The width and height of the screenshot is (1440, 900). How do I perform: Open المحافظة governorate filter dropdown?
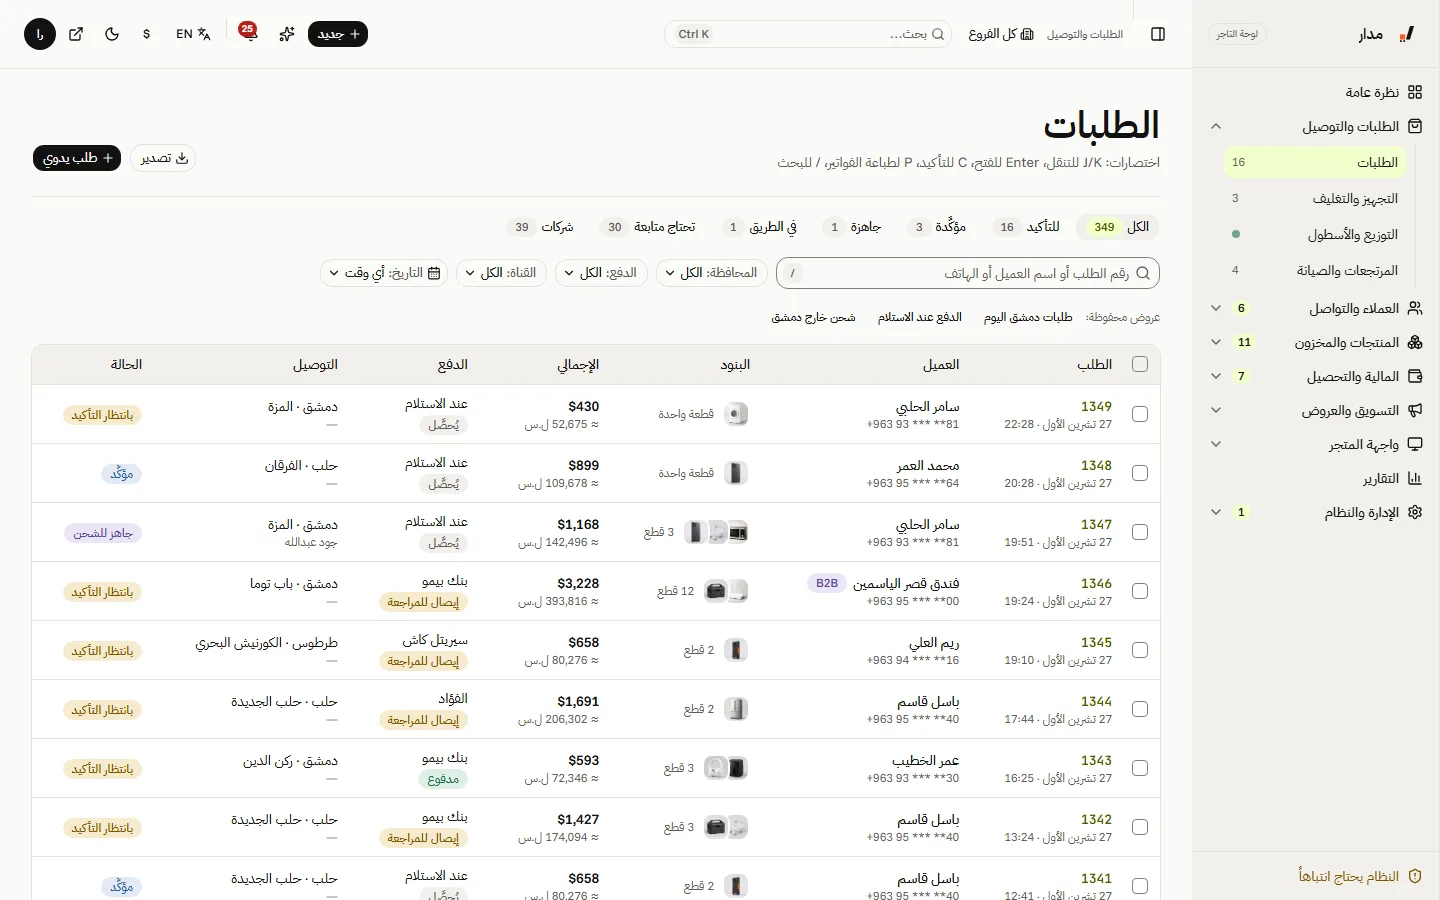(x=712, y=273)
